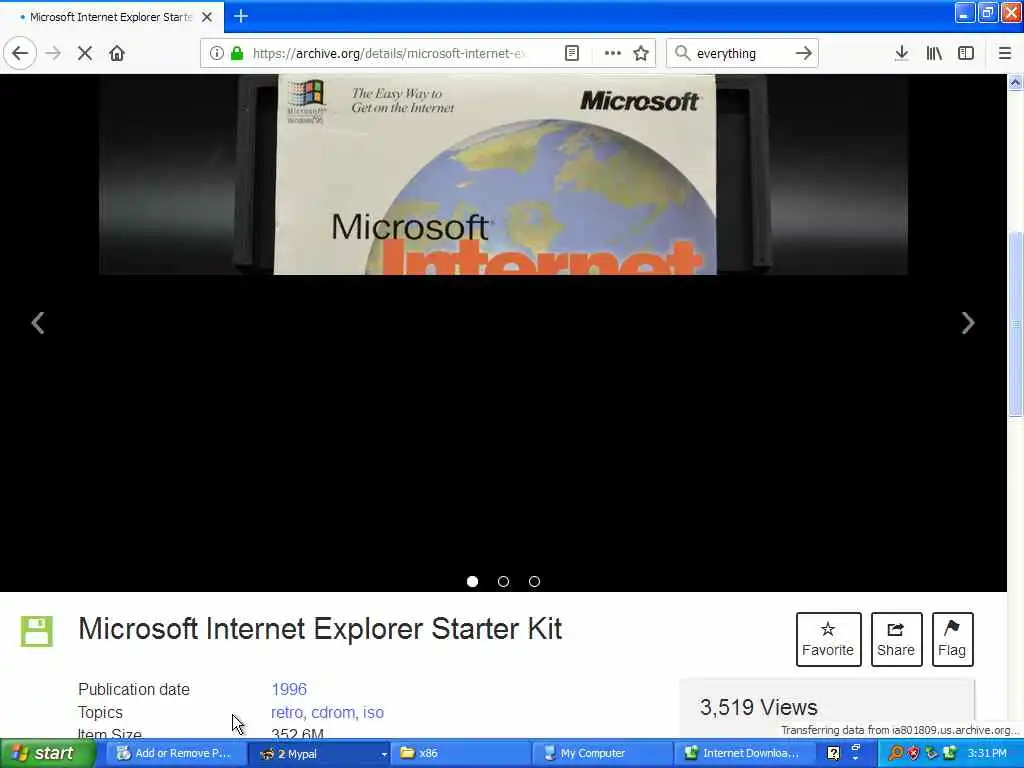Go back to previous page
The height and width of the screenshot is (768, 1024).
click(x=20, y=54)
